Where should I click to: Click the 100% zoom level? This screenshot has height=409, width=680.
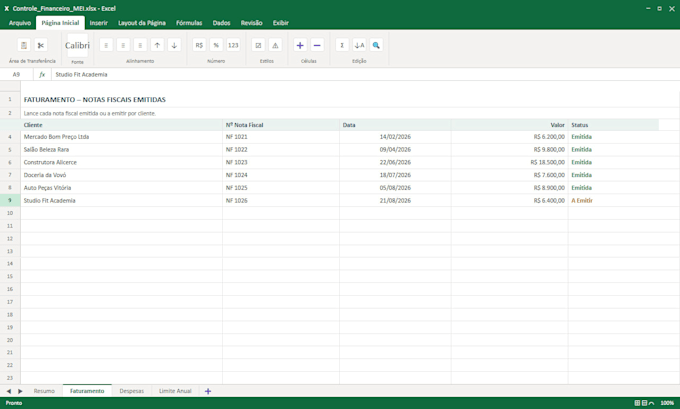[x=667, y=403]
